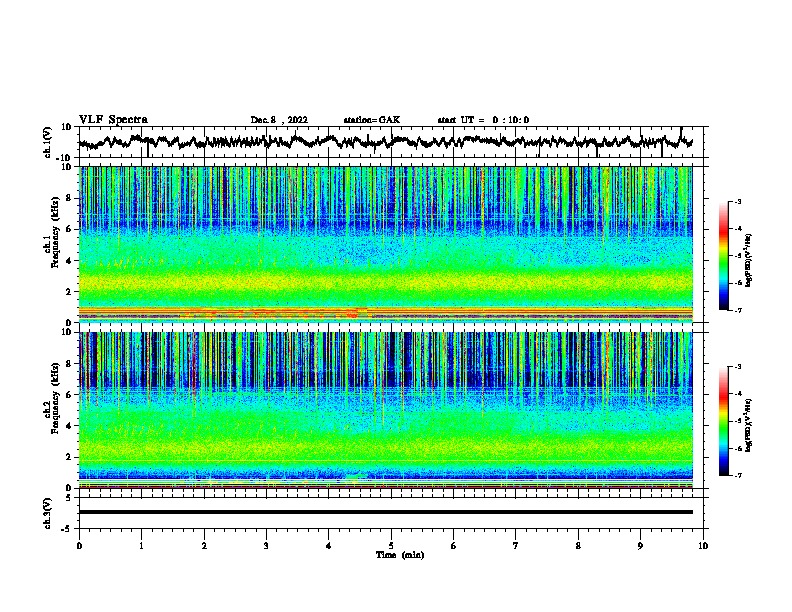The image size is (792, 612).
Task: Click the time axis tick label '0'
Action: tap(79, 546)
